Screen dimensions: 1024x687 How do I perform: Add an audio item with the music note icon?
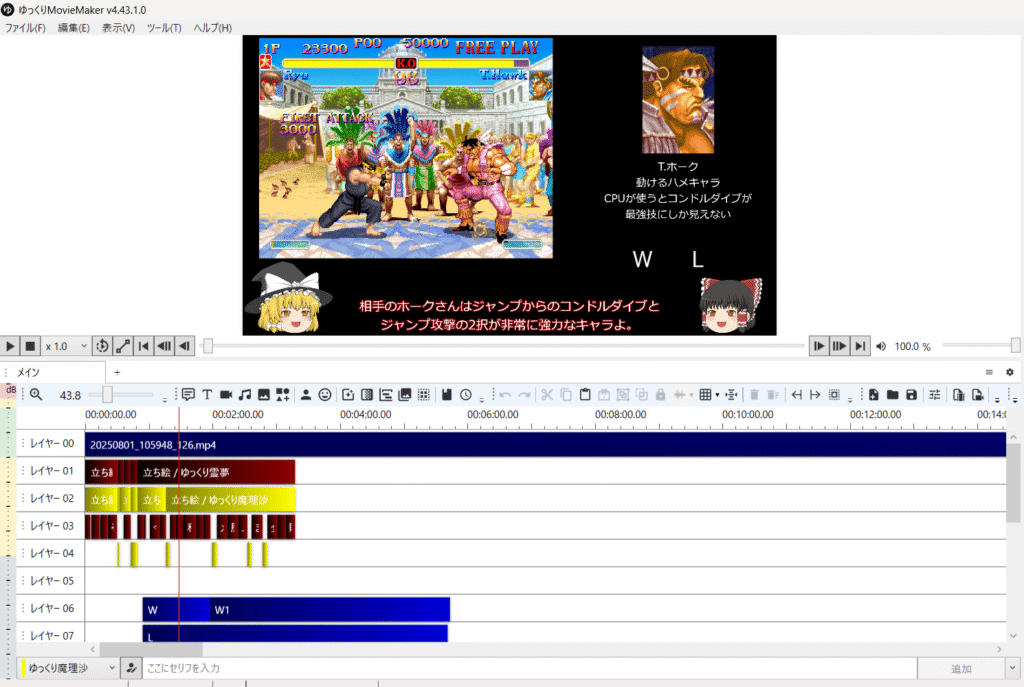245,394
